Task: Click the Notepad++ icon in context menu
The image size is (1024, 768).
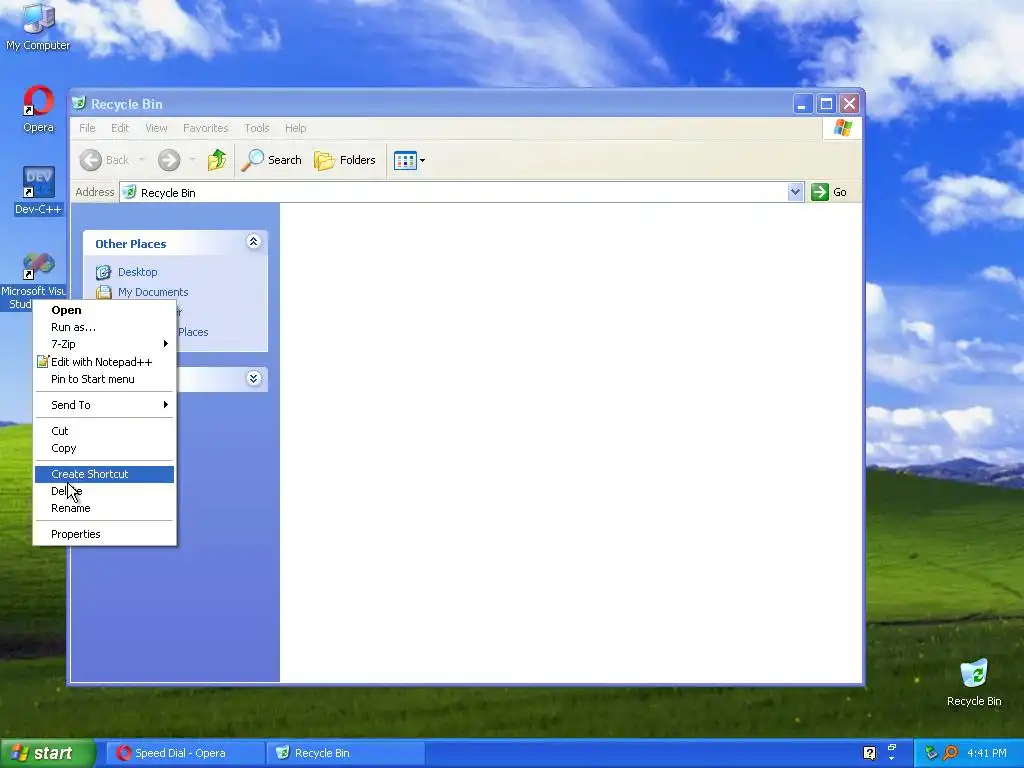Action: (x=42, y=361)
